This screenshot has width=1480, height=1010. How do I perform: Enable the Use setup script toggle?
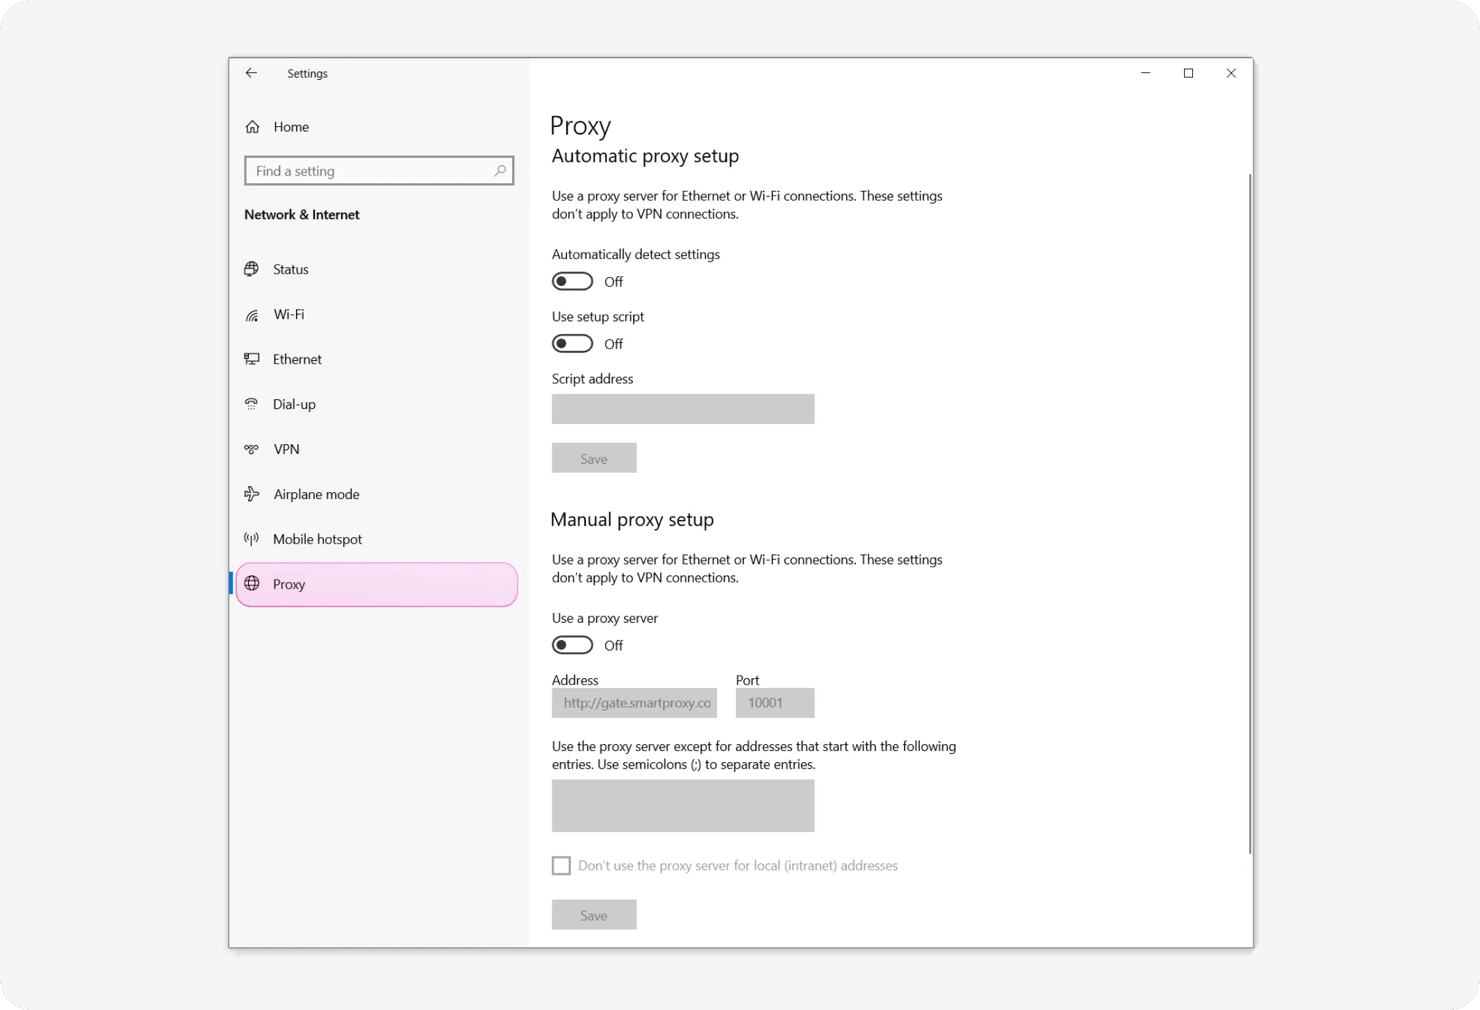pos(572,344)
